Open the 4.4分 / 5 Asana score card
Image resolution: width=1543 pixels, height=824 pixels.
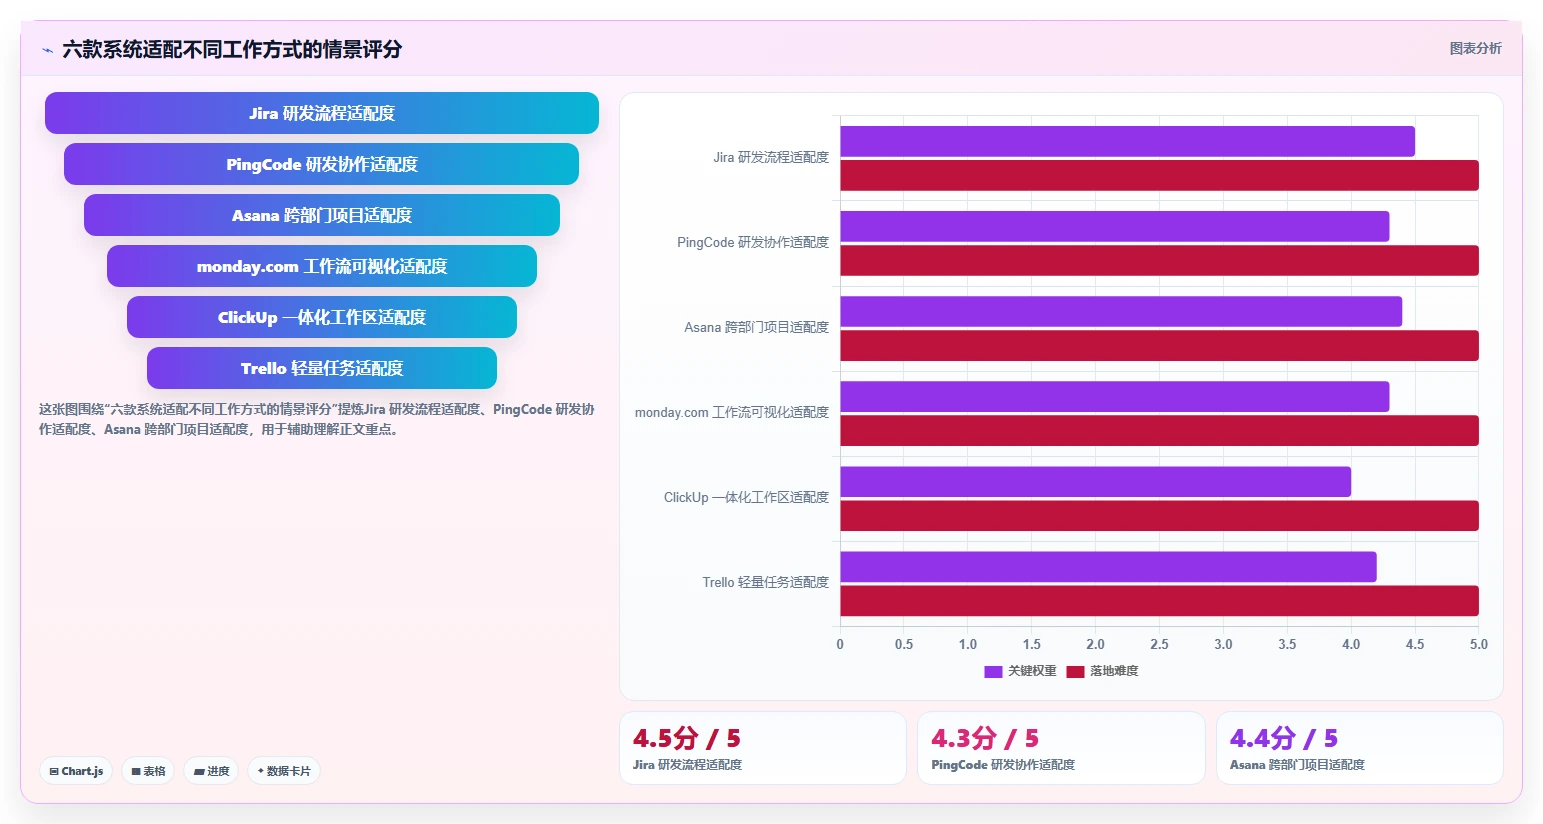point(1360,748)
